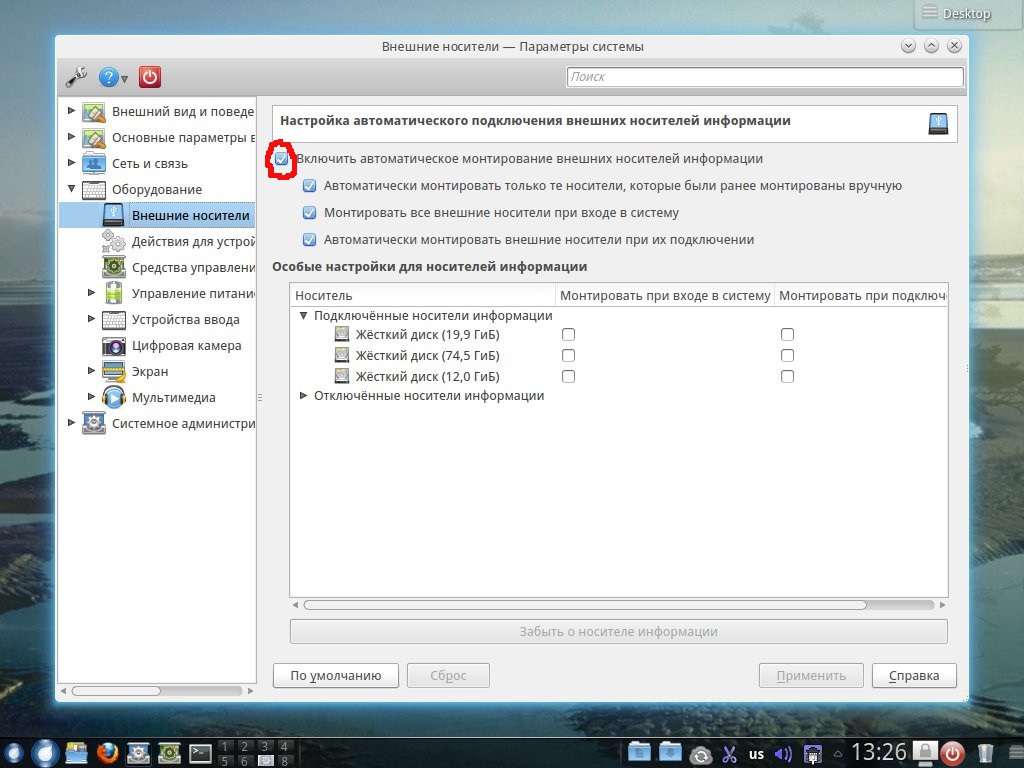Click the removable drive icon in header
1024x768 pixels.
[938, 123]
